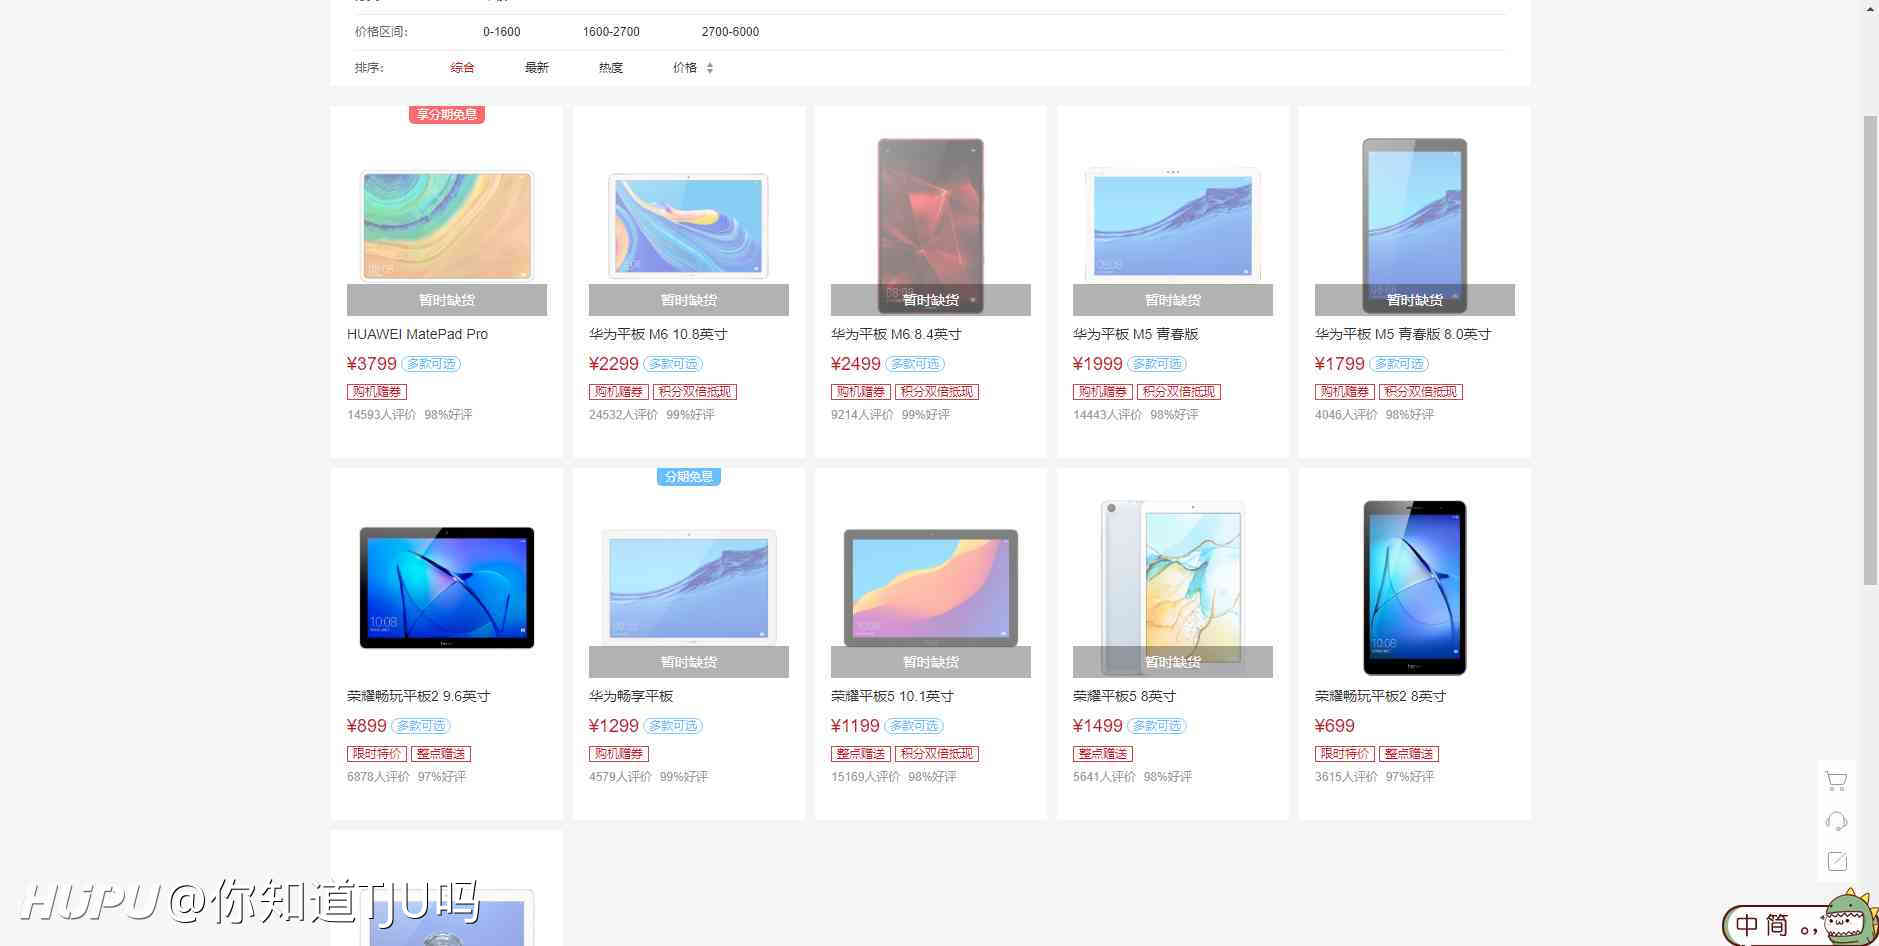Click price ¥1799

1340,364
